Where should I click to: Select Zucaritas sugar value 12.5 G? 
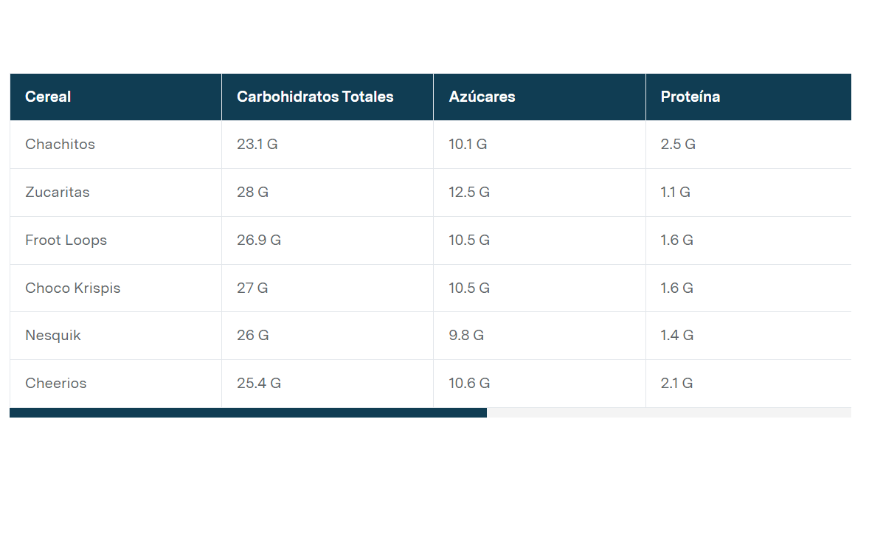click(469, 192)
